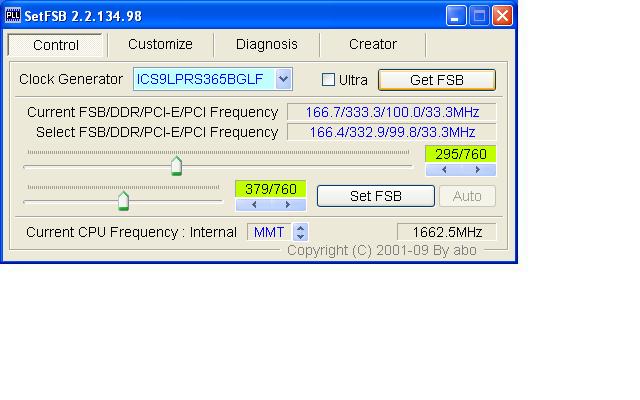Click the MMT up spinner arrow
The width and height of the screenshot is (640, 400).
click(x=300, y=229)
